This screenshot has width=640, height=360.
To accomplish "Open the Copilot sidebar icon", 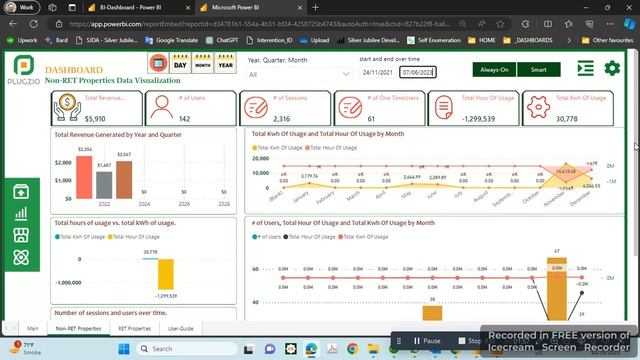I will coord(629,24).
